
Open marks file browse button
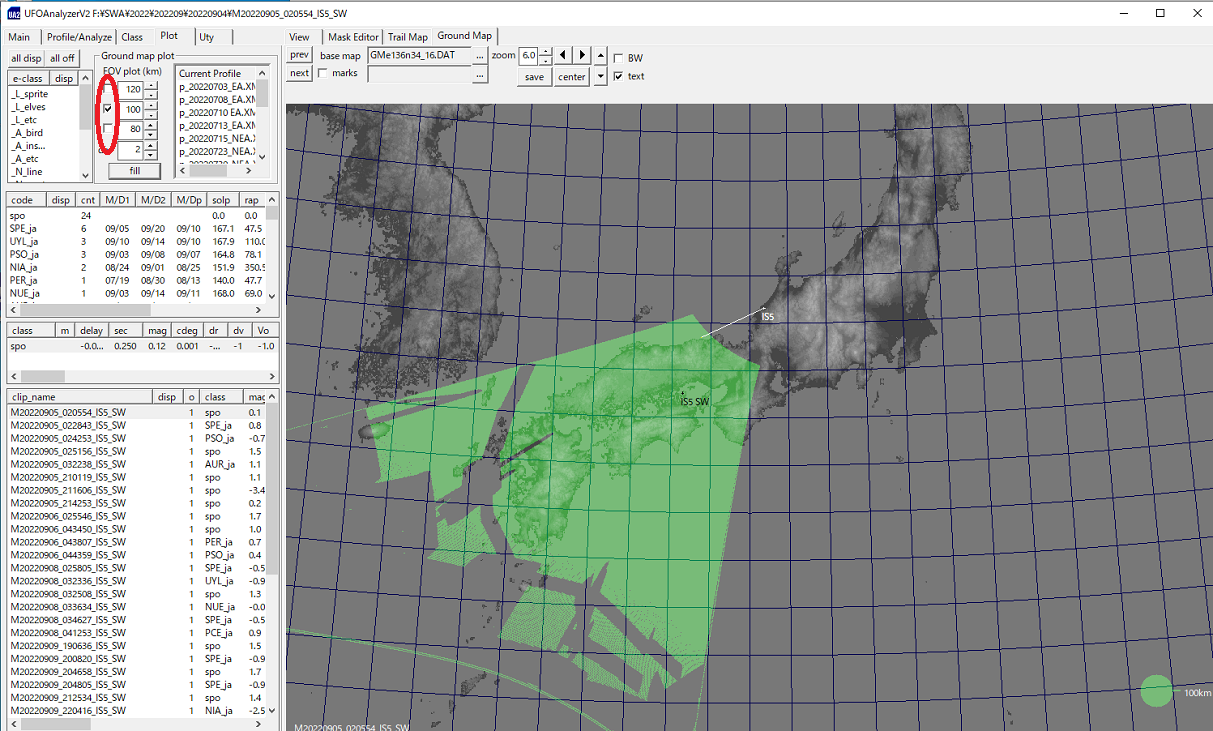[x=480, y=75]
